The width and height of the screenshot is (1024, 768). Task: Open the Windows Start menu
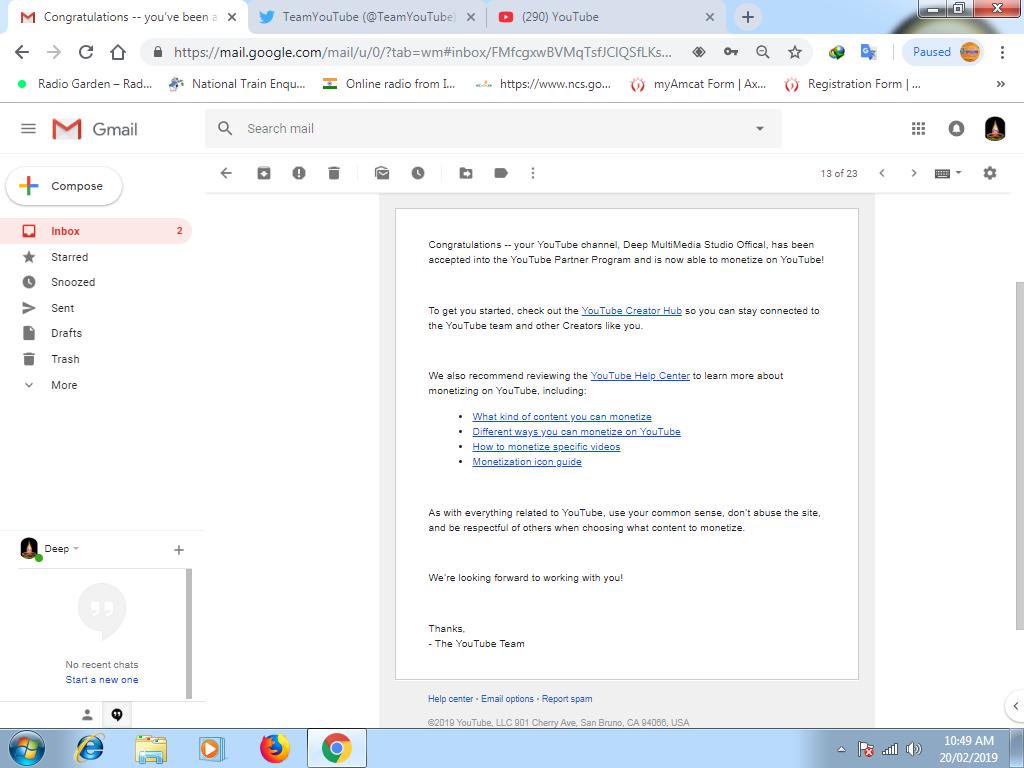(27, 748)
